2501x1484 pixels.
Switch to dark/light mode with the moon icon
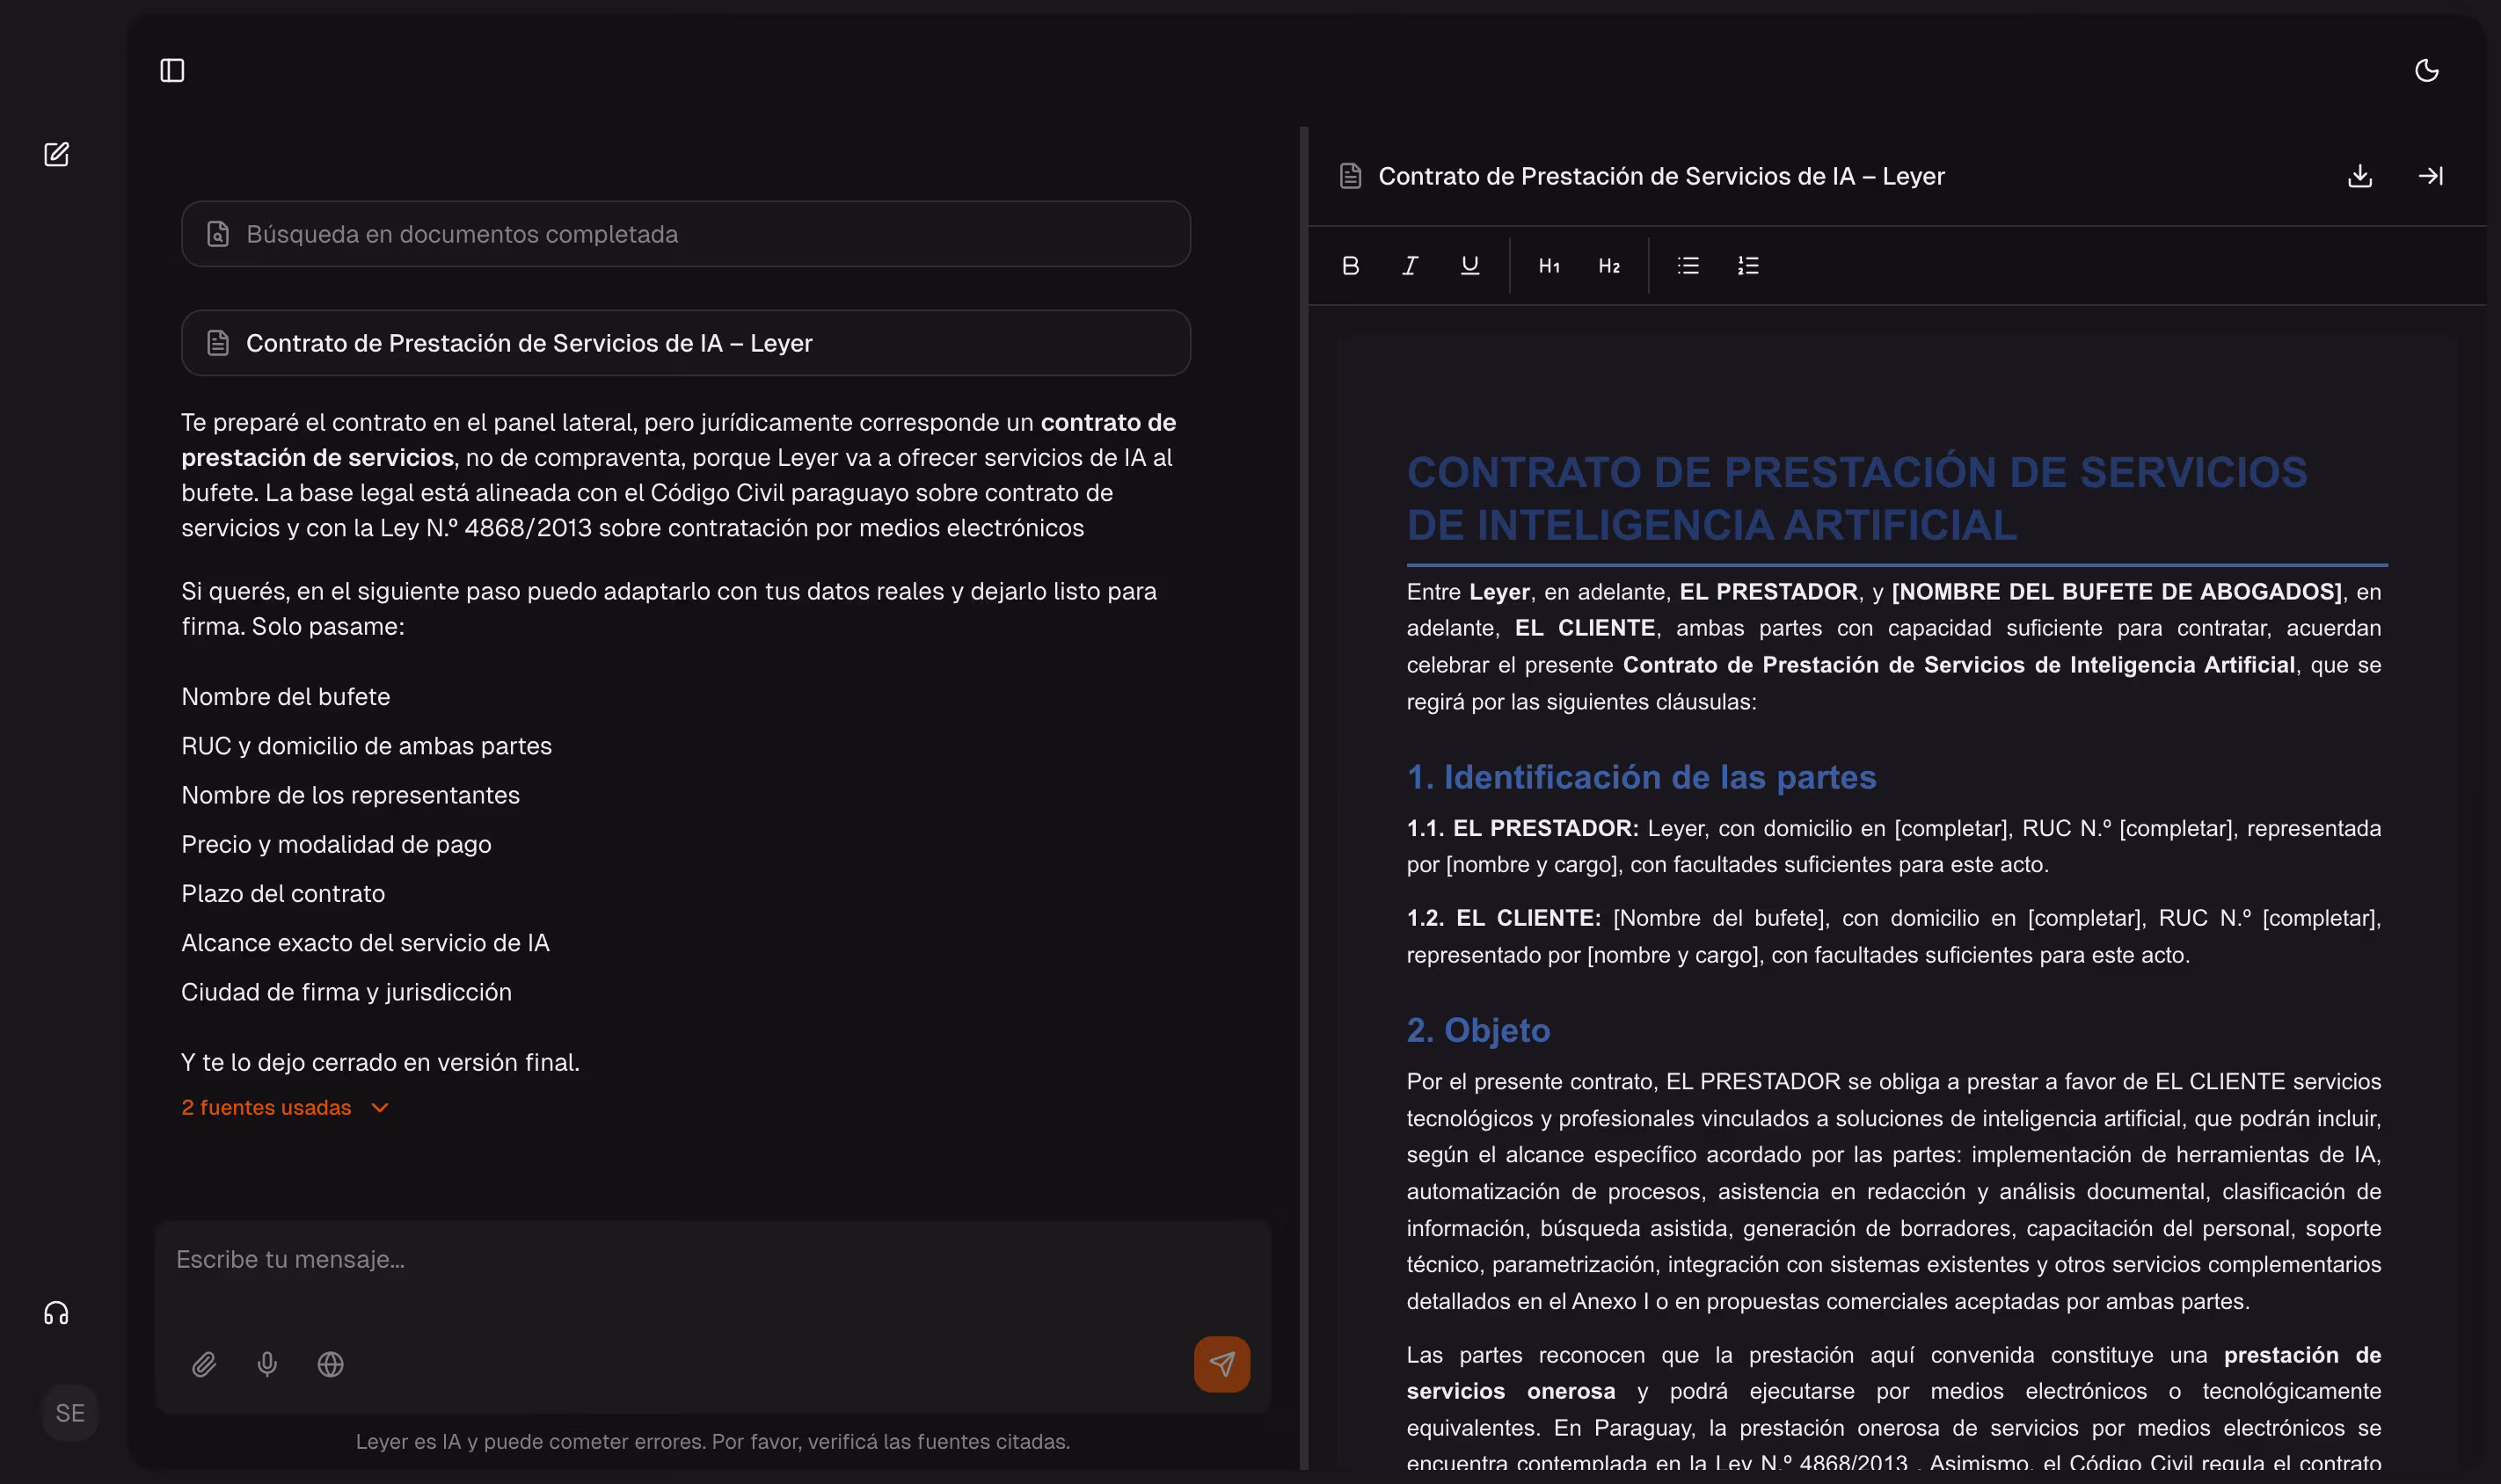2428,69
